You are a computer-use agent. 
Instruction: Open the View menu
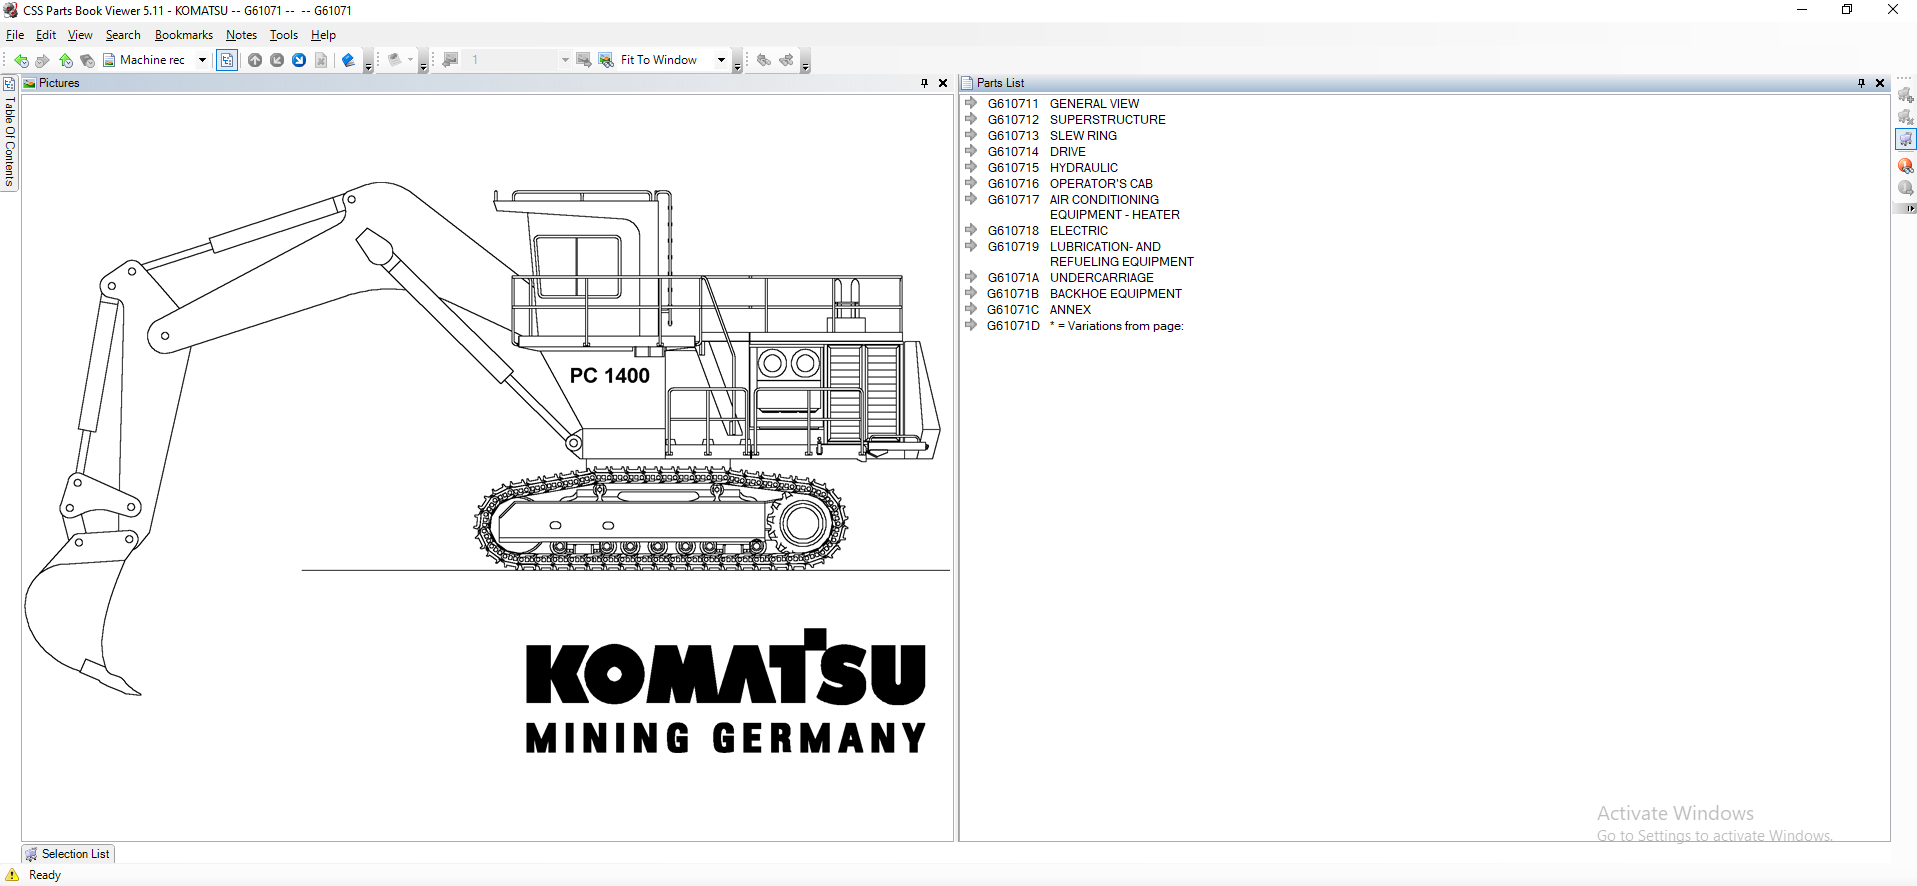pyautogui.click(x=80, y=35)
